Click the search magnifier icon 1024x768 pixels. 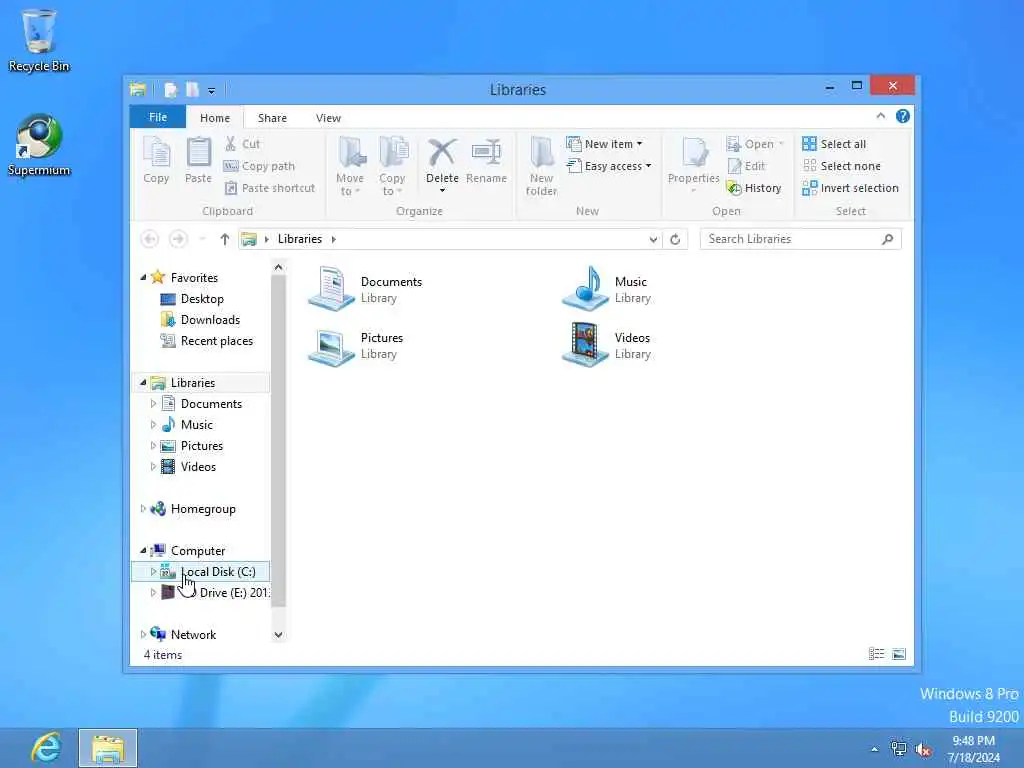point(888,239)
